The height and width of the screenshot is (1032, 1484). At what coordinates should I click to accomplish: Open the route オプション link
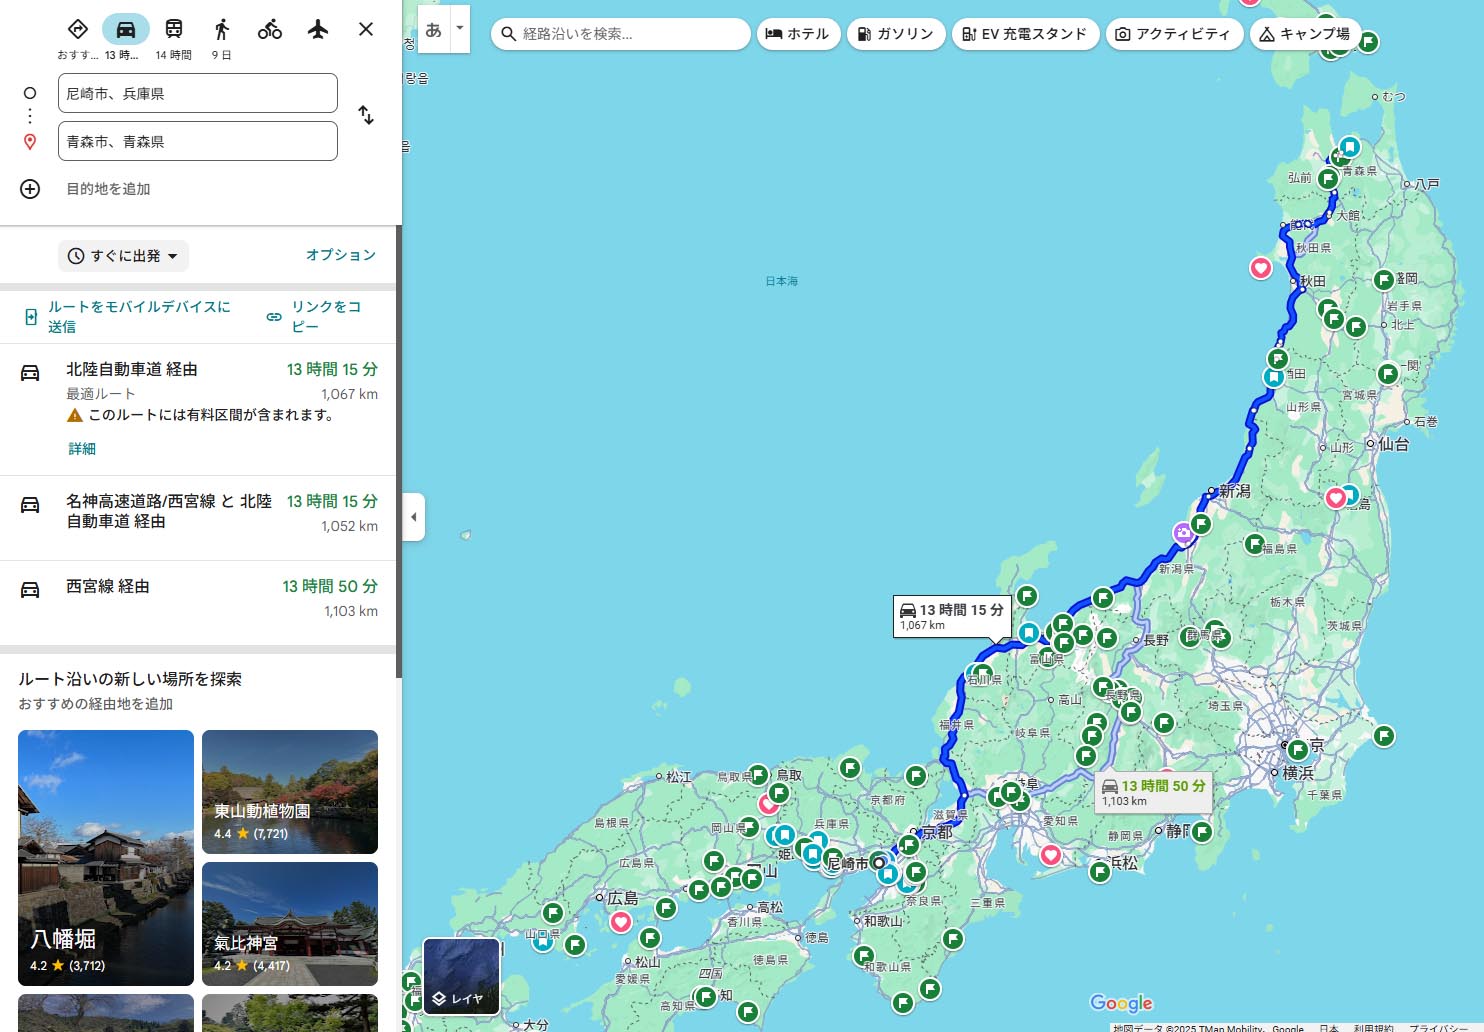point(340,255)
